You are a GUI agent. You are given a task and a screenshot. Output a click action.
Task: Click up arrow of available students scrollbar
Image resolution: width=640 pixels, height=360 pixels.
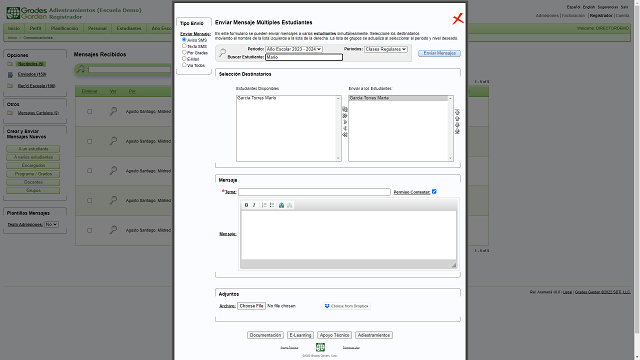coord(338,98)
